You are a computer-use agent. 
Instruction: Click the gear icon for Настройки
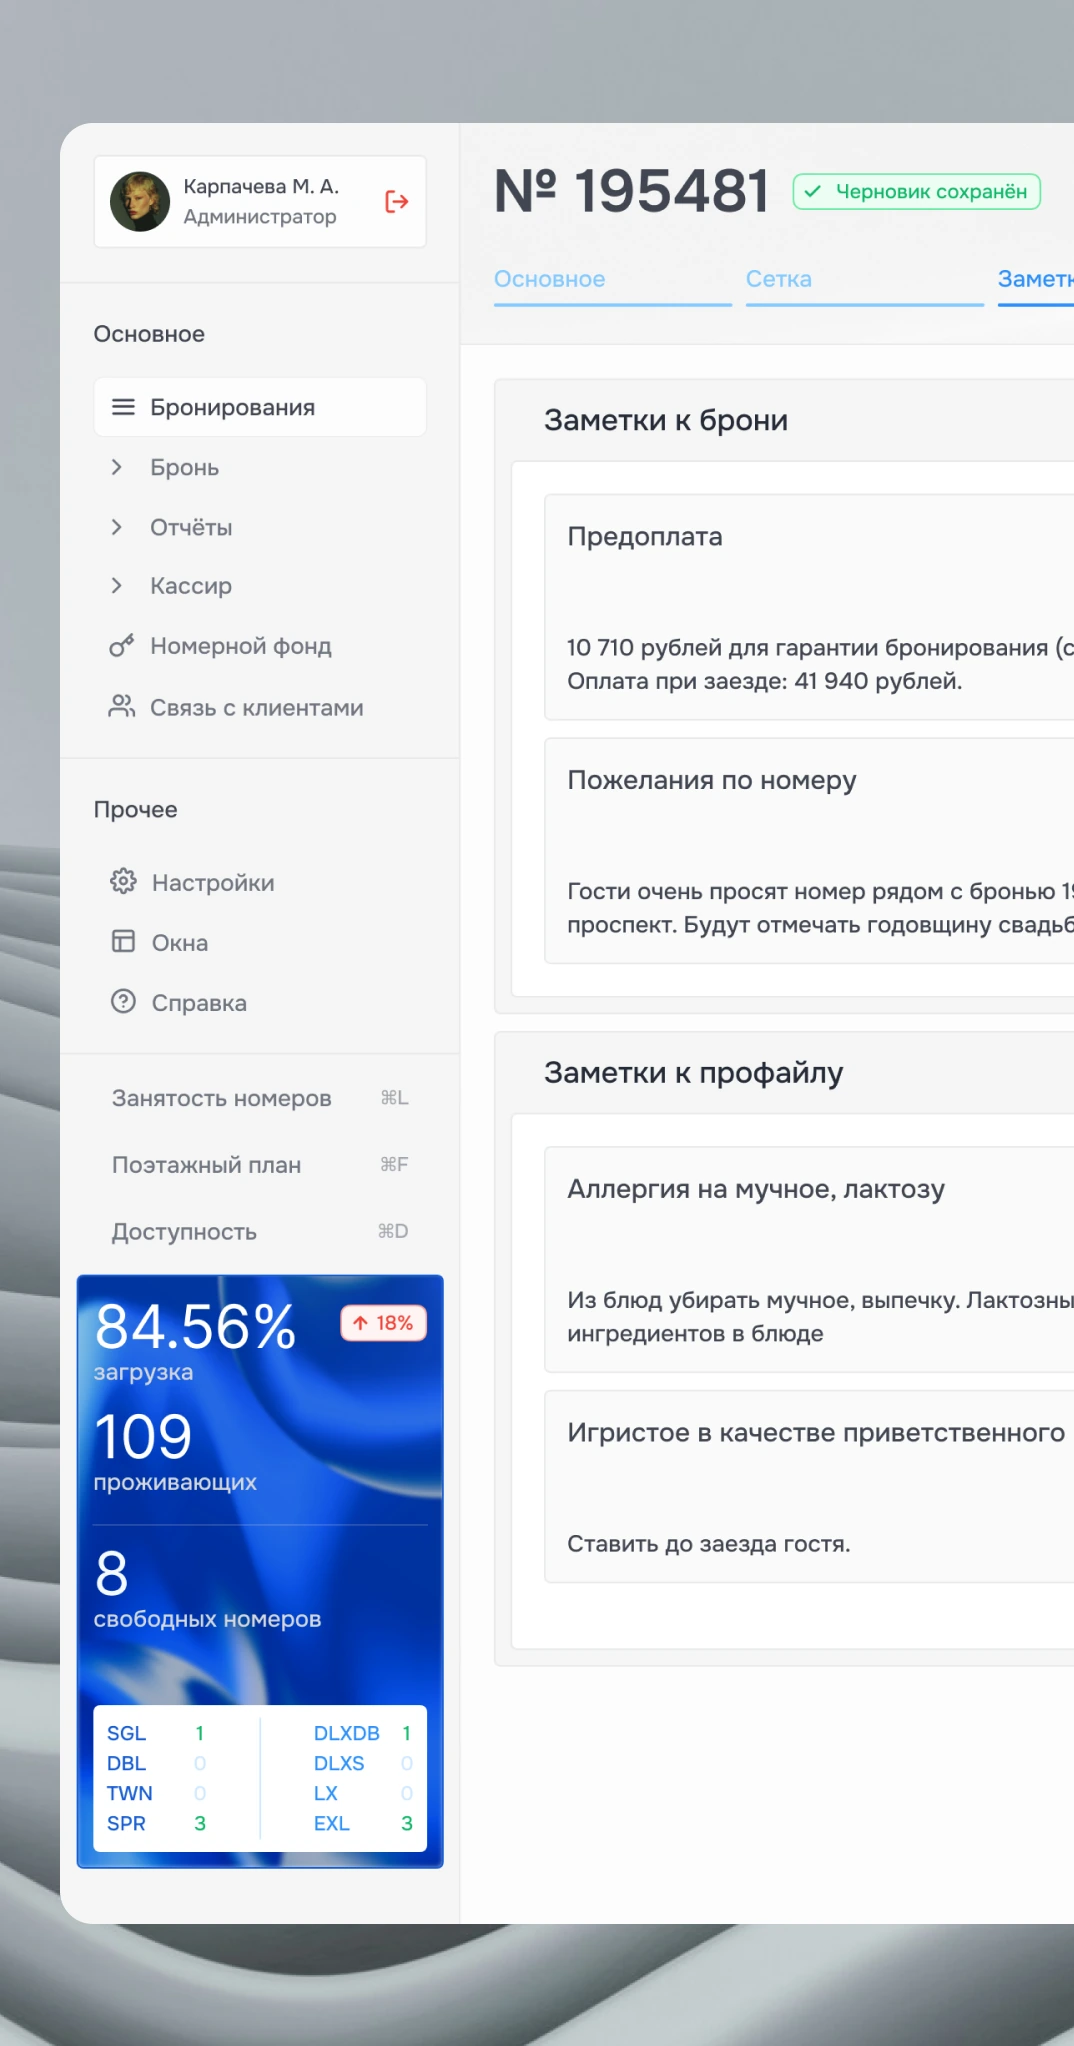(x=123, y=882)
